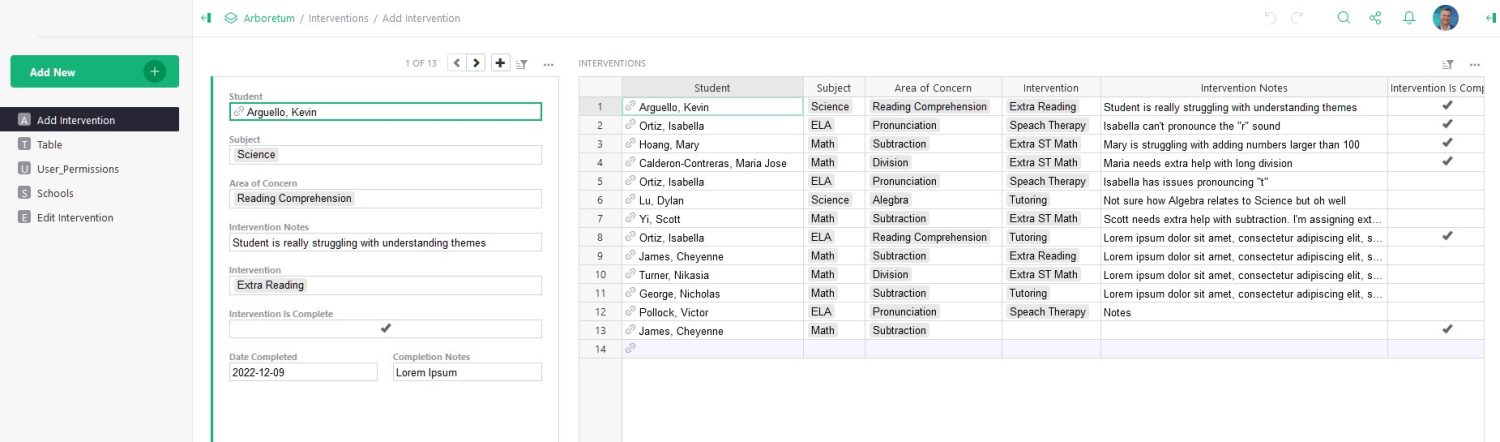Open sort and filter for the Interventions table
The width and height of the screenshot is (1500, 442).
(x=1448, y=64)
